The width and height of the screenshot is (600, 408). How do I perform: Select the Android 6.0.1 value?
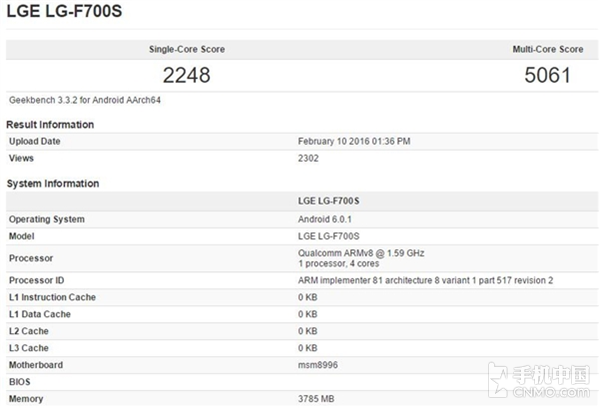pyautogui.click(x=324, y=219)
